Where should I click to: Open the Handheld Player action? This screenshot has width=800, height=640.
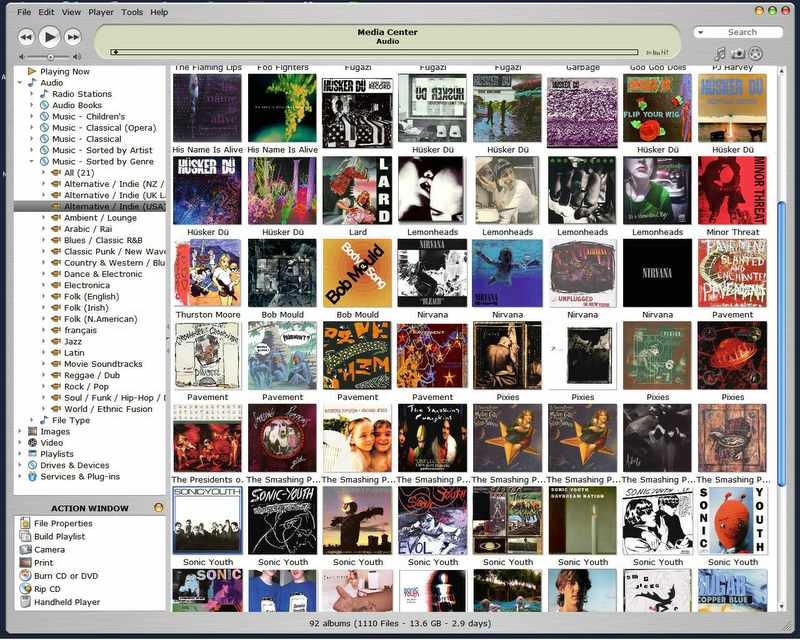point(67,602)
